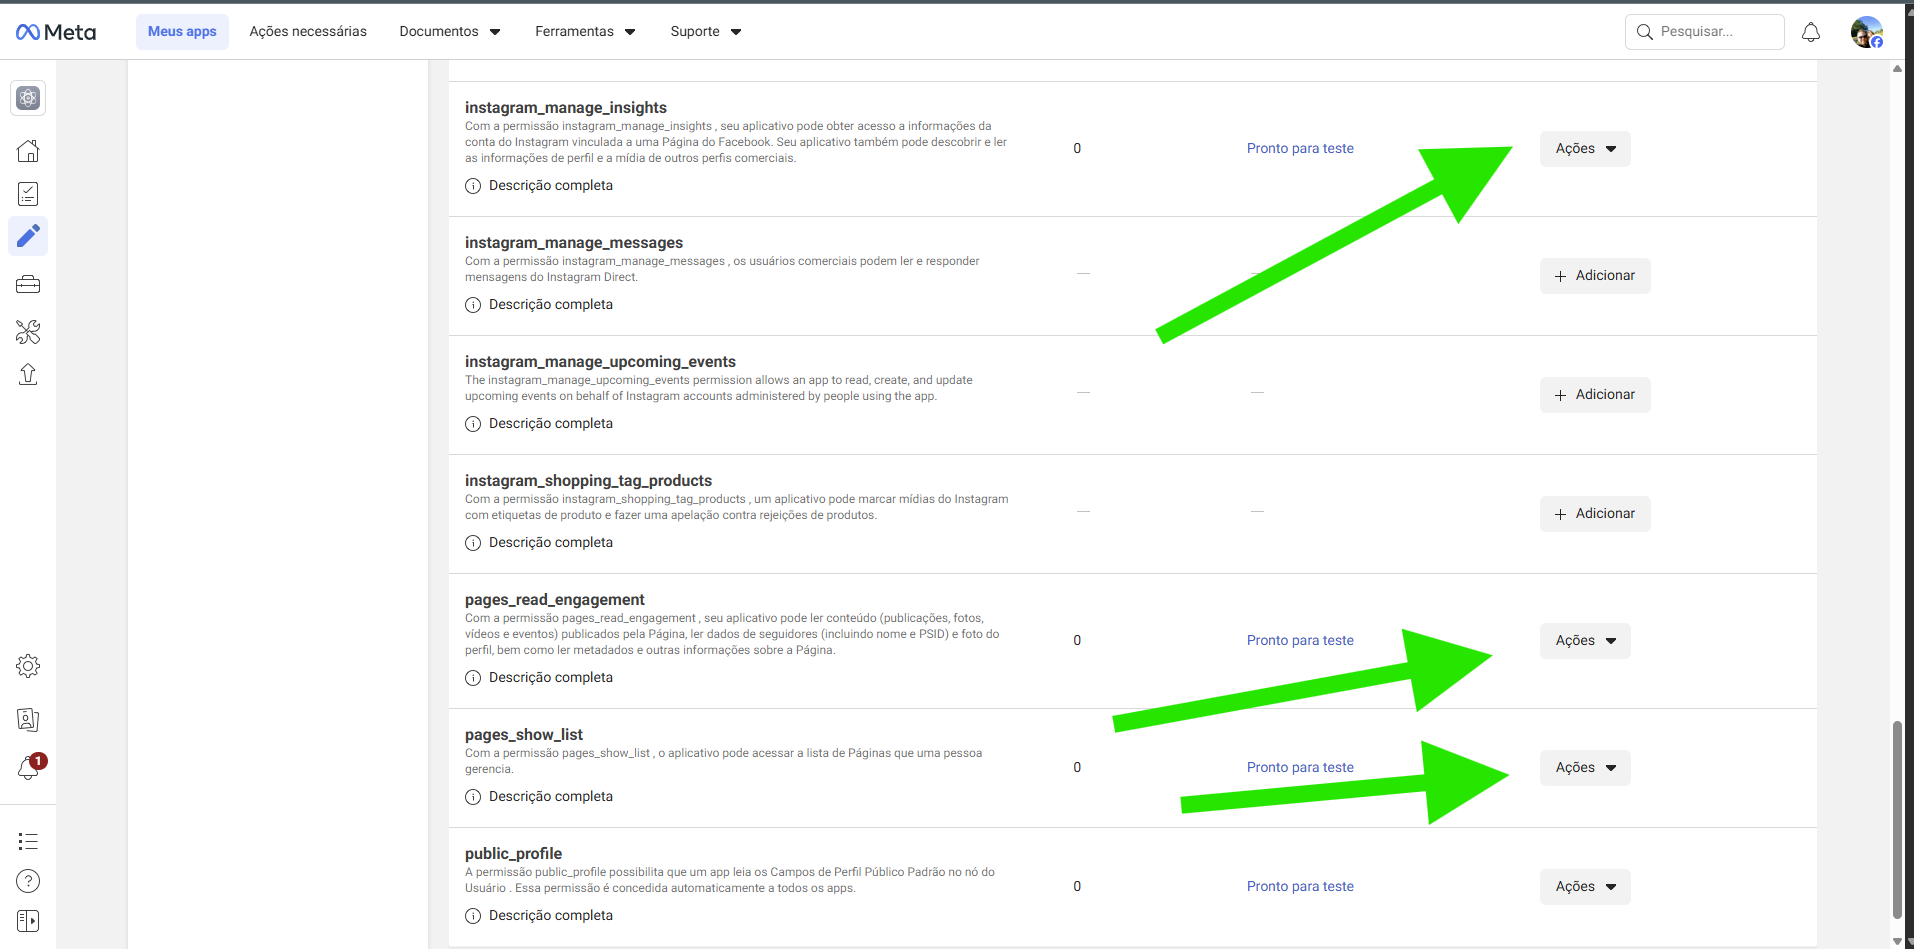Select the pencil use cases icon
This screenshot has height=949, width=1914.
point(28,236)
